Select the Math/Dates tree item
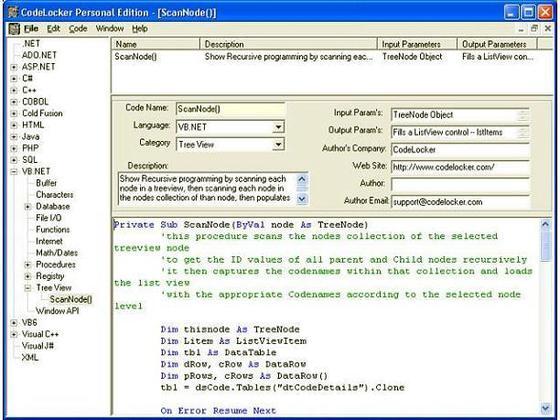Viewport: 560px width, 420px height. (56, 253)
